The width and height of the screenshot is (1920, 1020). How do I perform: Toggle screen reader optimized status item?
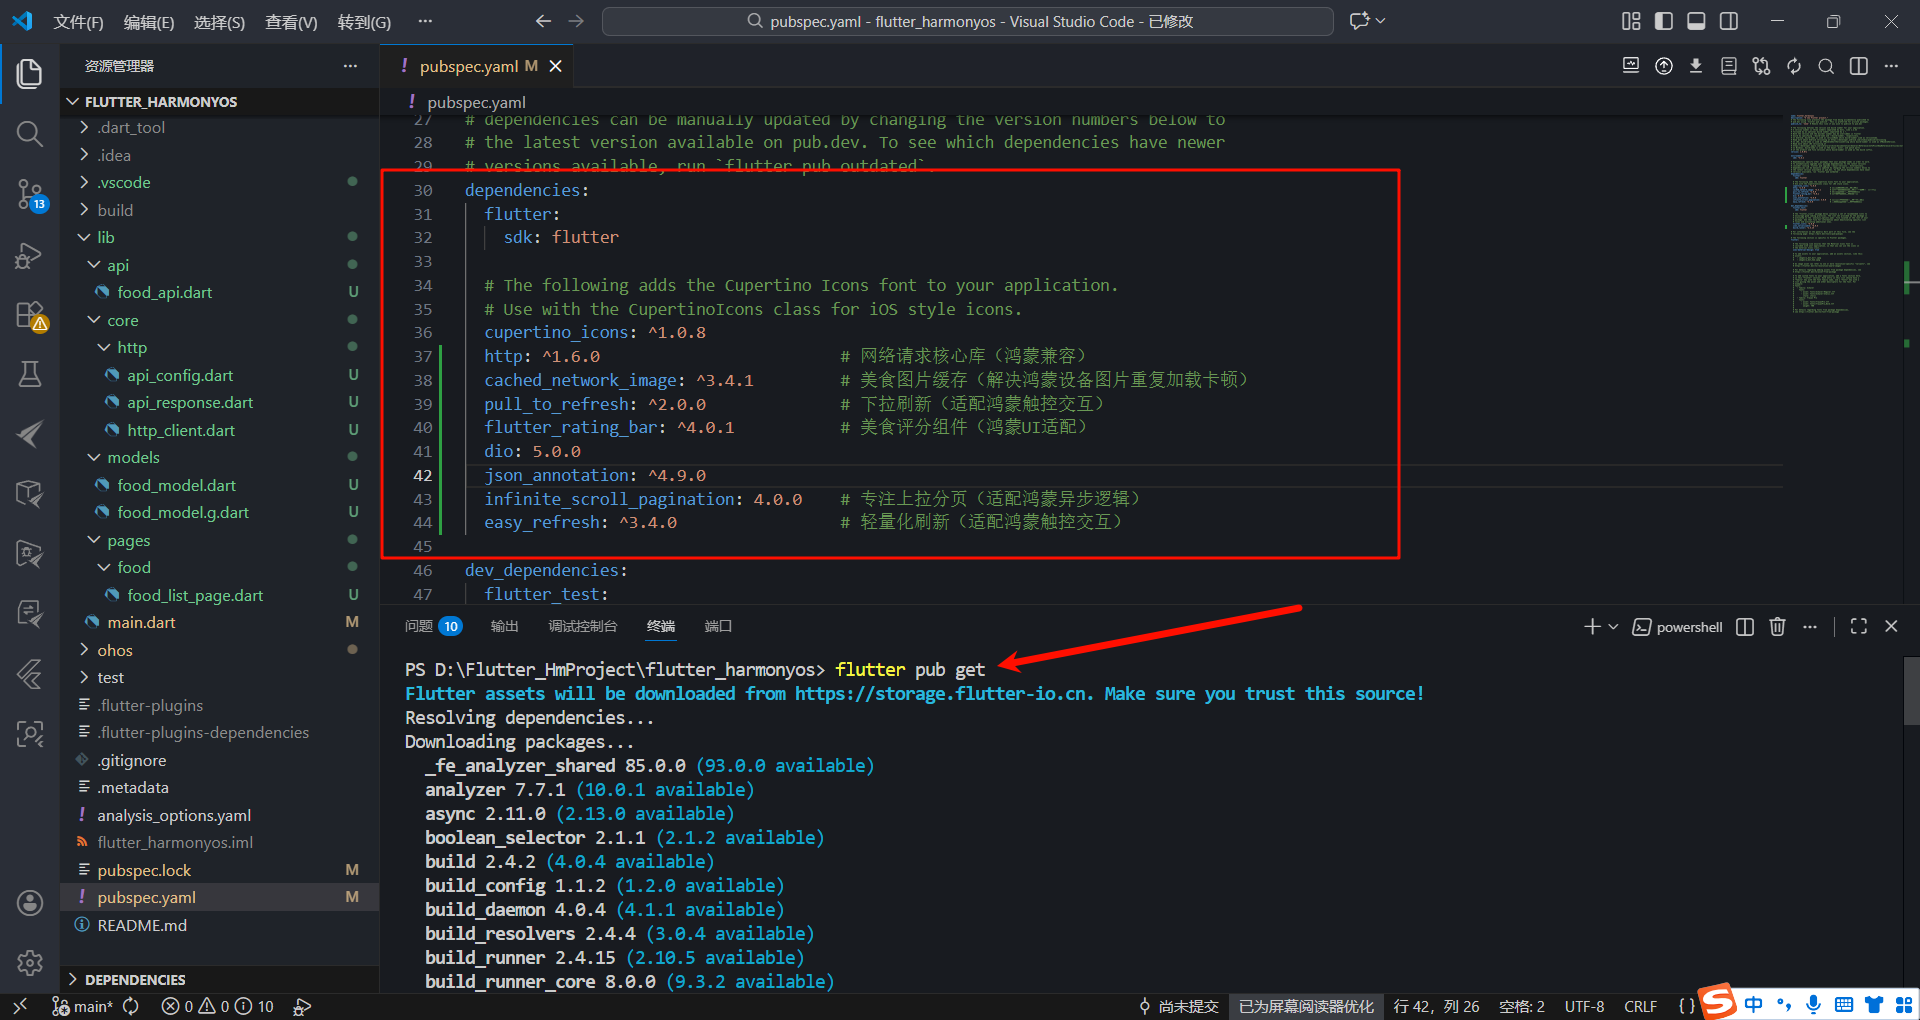(x=1306, y=1006)
